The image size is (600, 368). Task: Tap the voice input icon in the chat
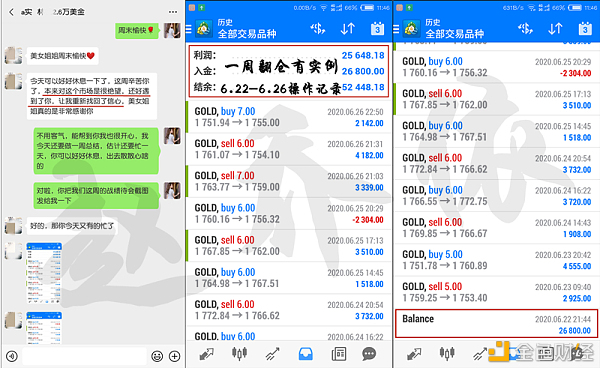click(x=12, y=357)
